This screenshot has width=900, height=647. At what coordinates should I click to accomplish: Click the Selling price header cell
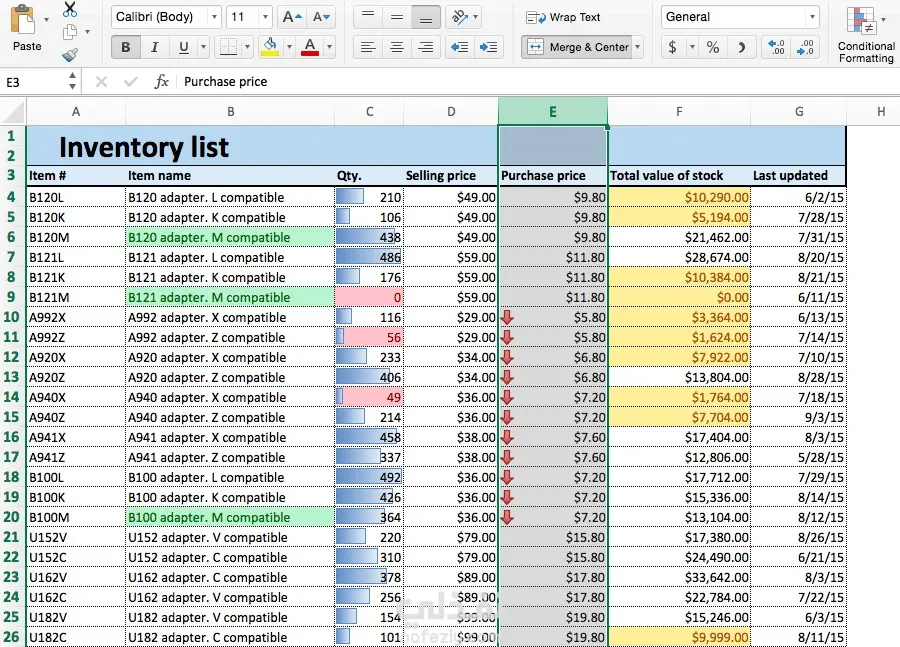451,175
